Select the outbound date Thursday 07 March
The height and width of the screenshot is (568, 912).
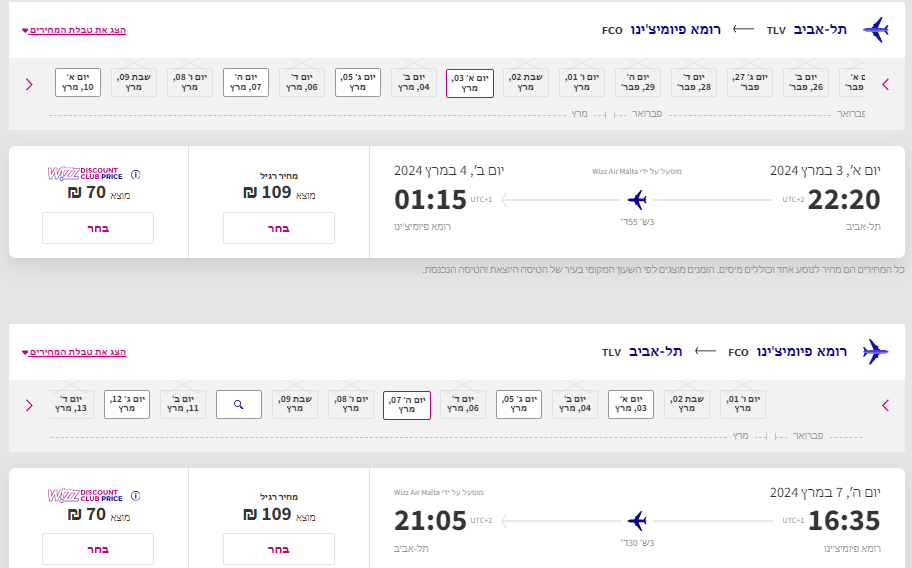246,83
